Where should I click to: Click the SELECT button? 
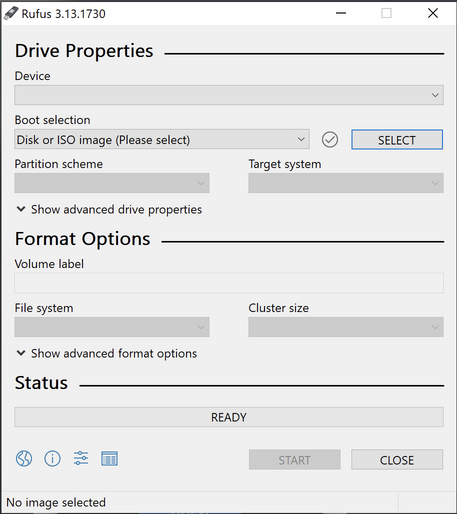coord(397,140)
